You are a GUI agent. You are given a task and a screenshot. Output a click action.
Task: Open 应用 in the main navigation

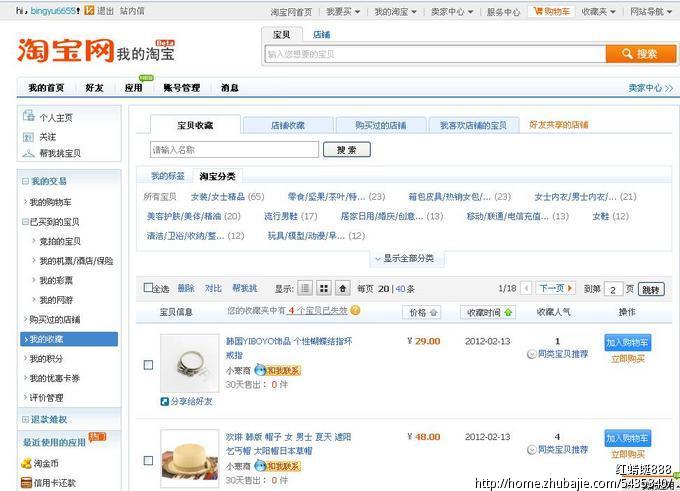pos(134,88)
